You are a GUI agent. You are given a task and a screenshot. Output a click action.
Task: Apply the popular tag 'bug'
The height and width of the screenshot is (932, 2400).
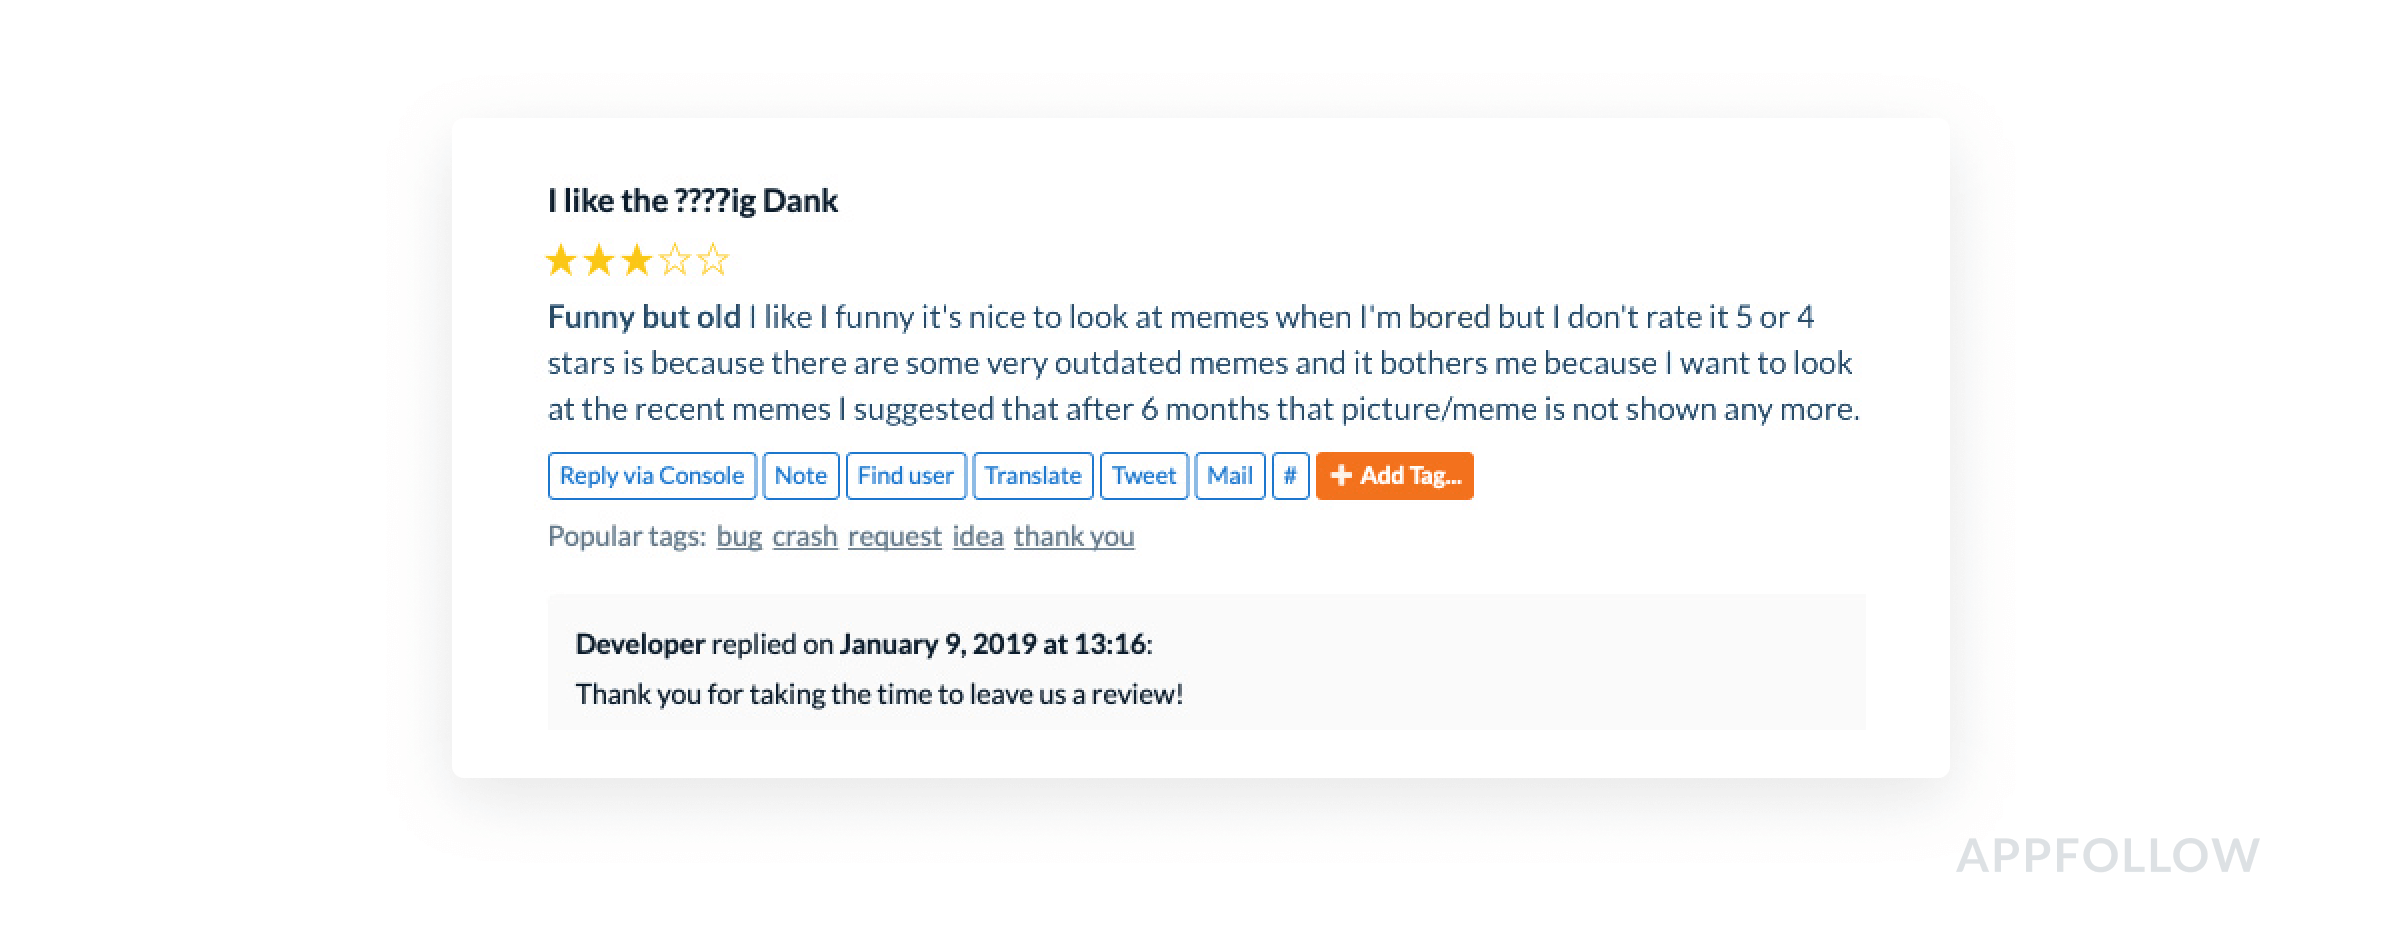pos(739,537)
